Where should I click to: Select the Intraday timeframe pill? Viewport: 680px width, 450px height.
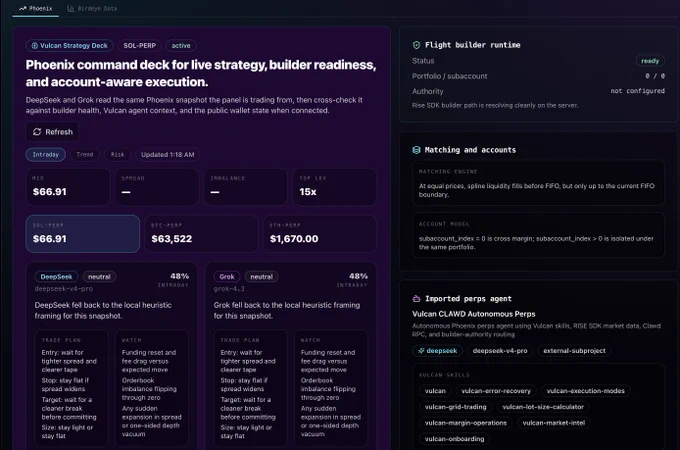46,154
